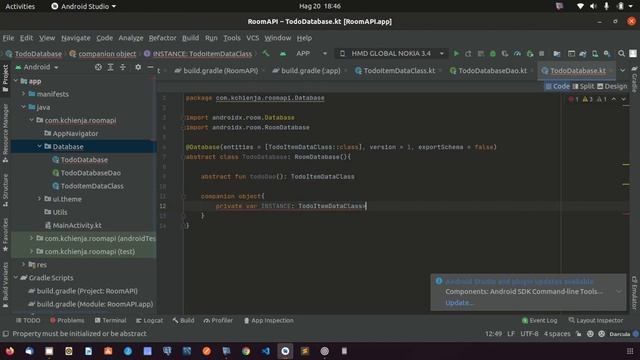Image resolution: width=640 pixels, height=360 pixels.
Task: Click the Collapse All icon in Project panel
Action: point(122,67)
